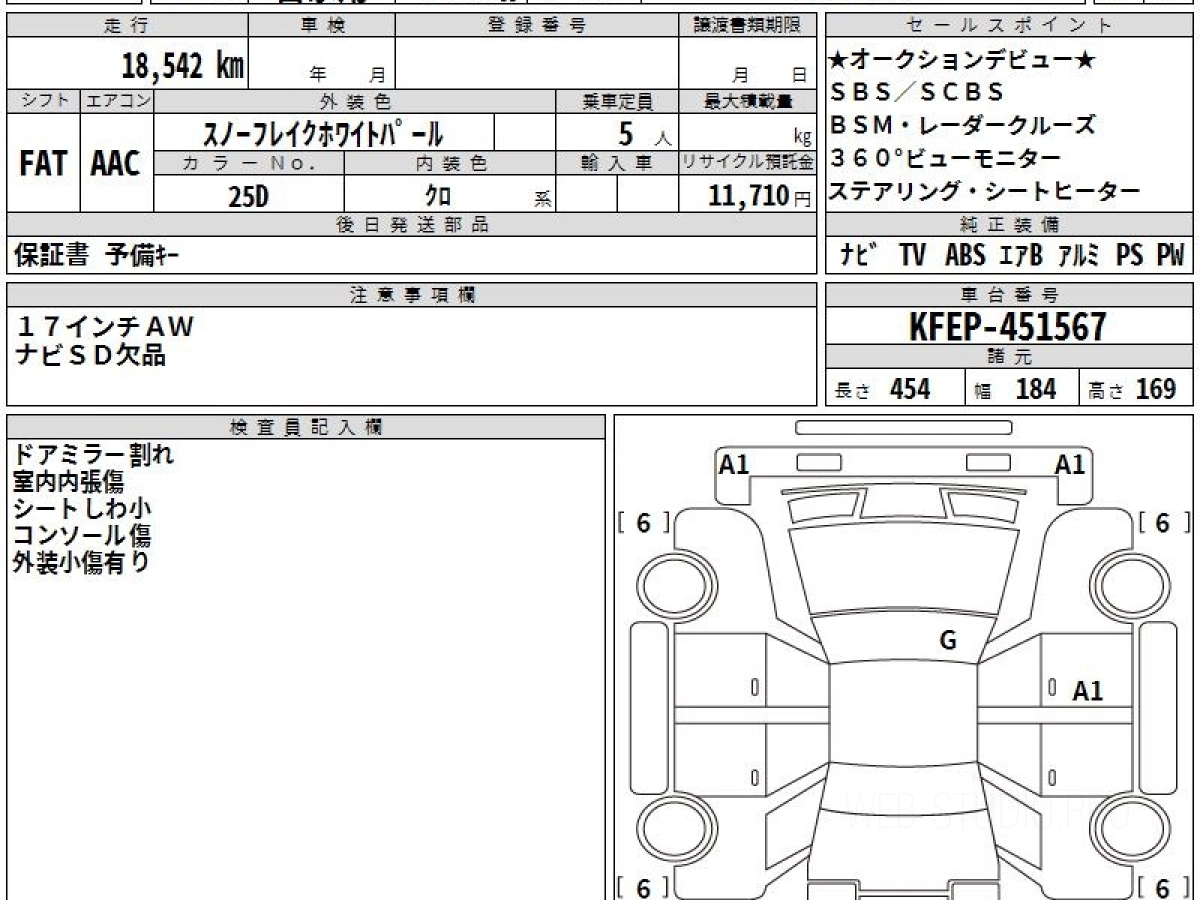This screenshot has height=900, width=1200.
Task: Click the "カラーNo." label
Action: click(249, 163)
